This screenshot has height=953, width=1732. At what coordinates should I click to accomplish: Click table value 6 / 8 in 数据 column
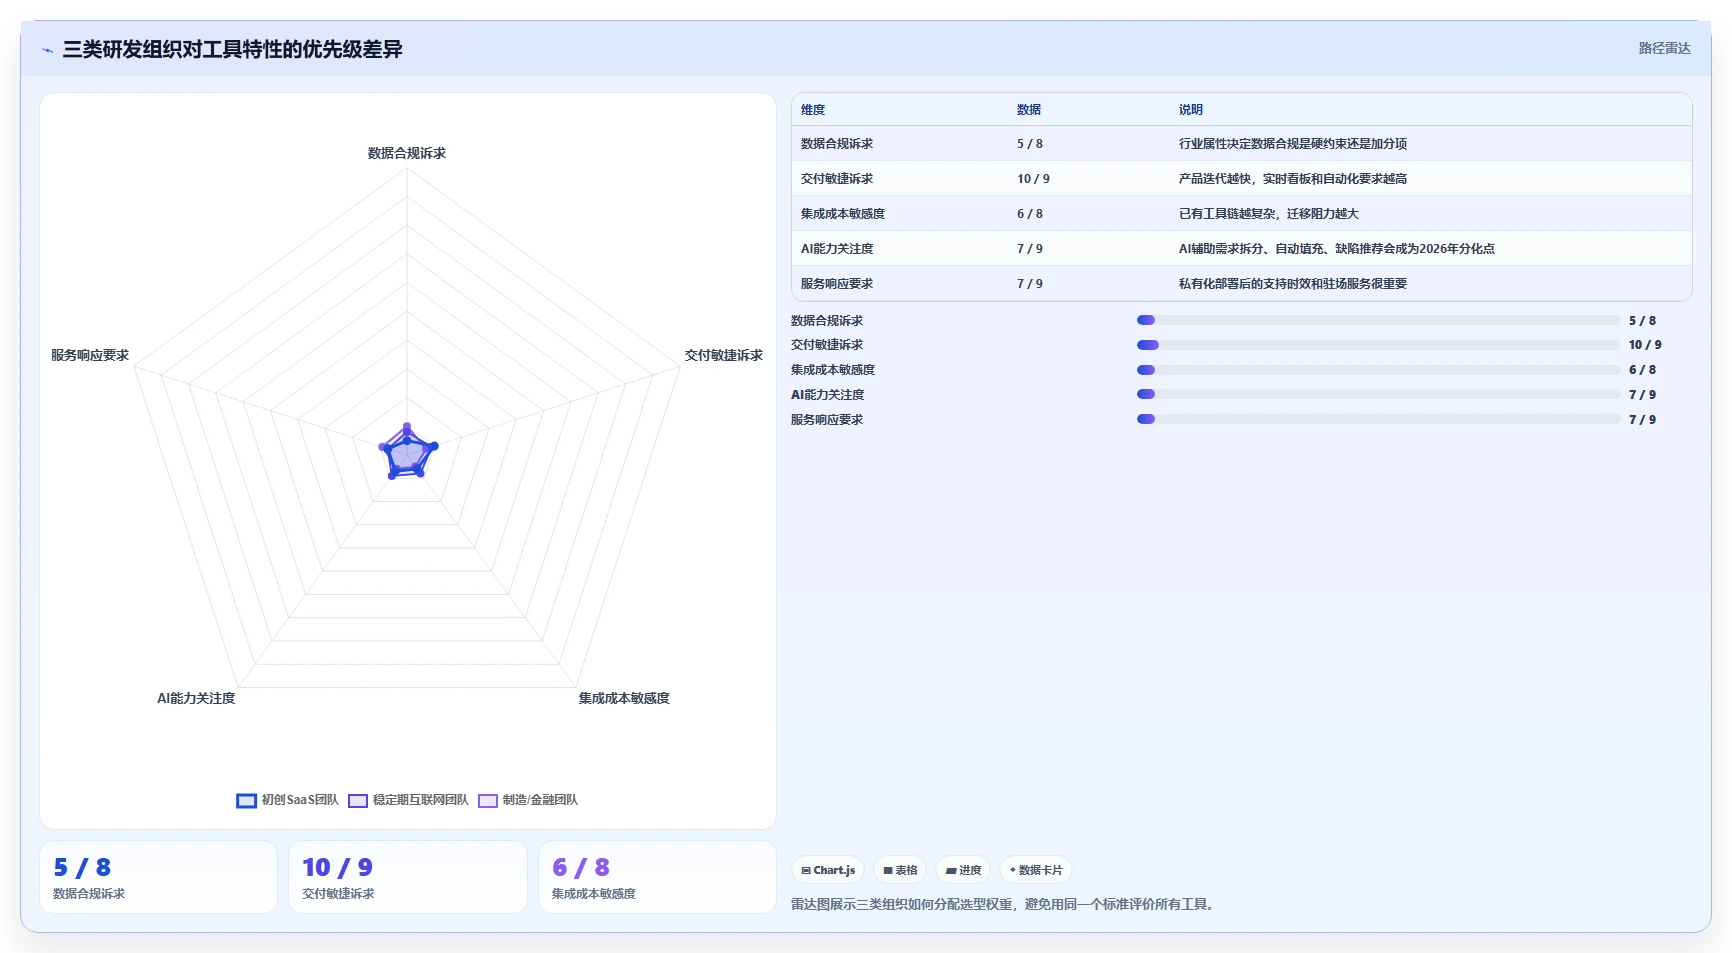click(x=1030, y=214)
